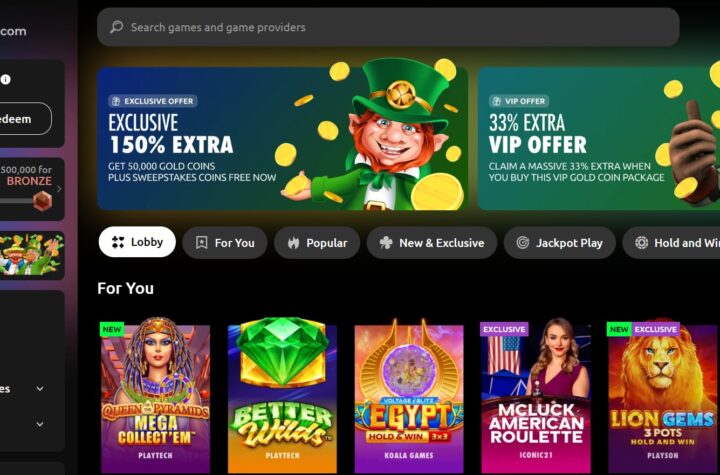Focus the search games and providers field

point(388,27)
